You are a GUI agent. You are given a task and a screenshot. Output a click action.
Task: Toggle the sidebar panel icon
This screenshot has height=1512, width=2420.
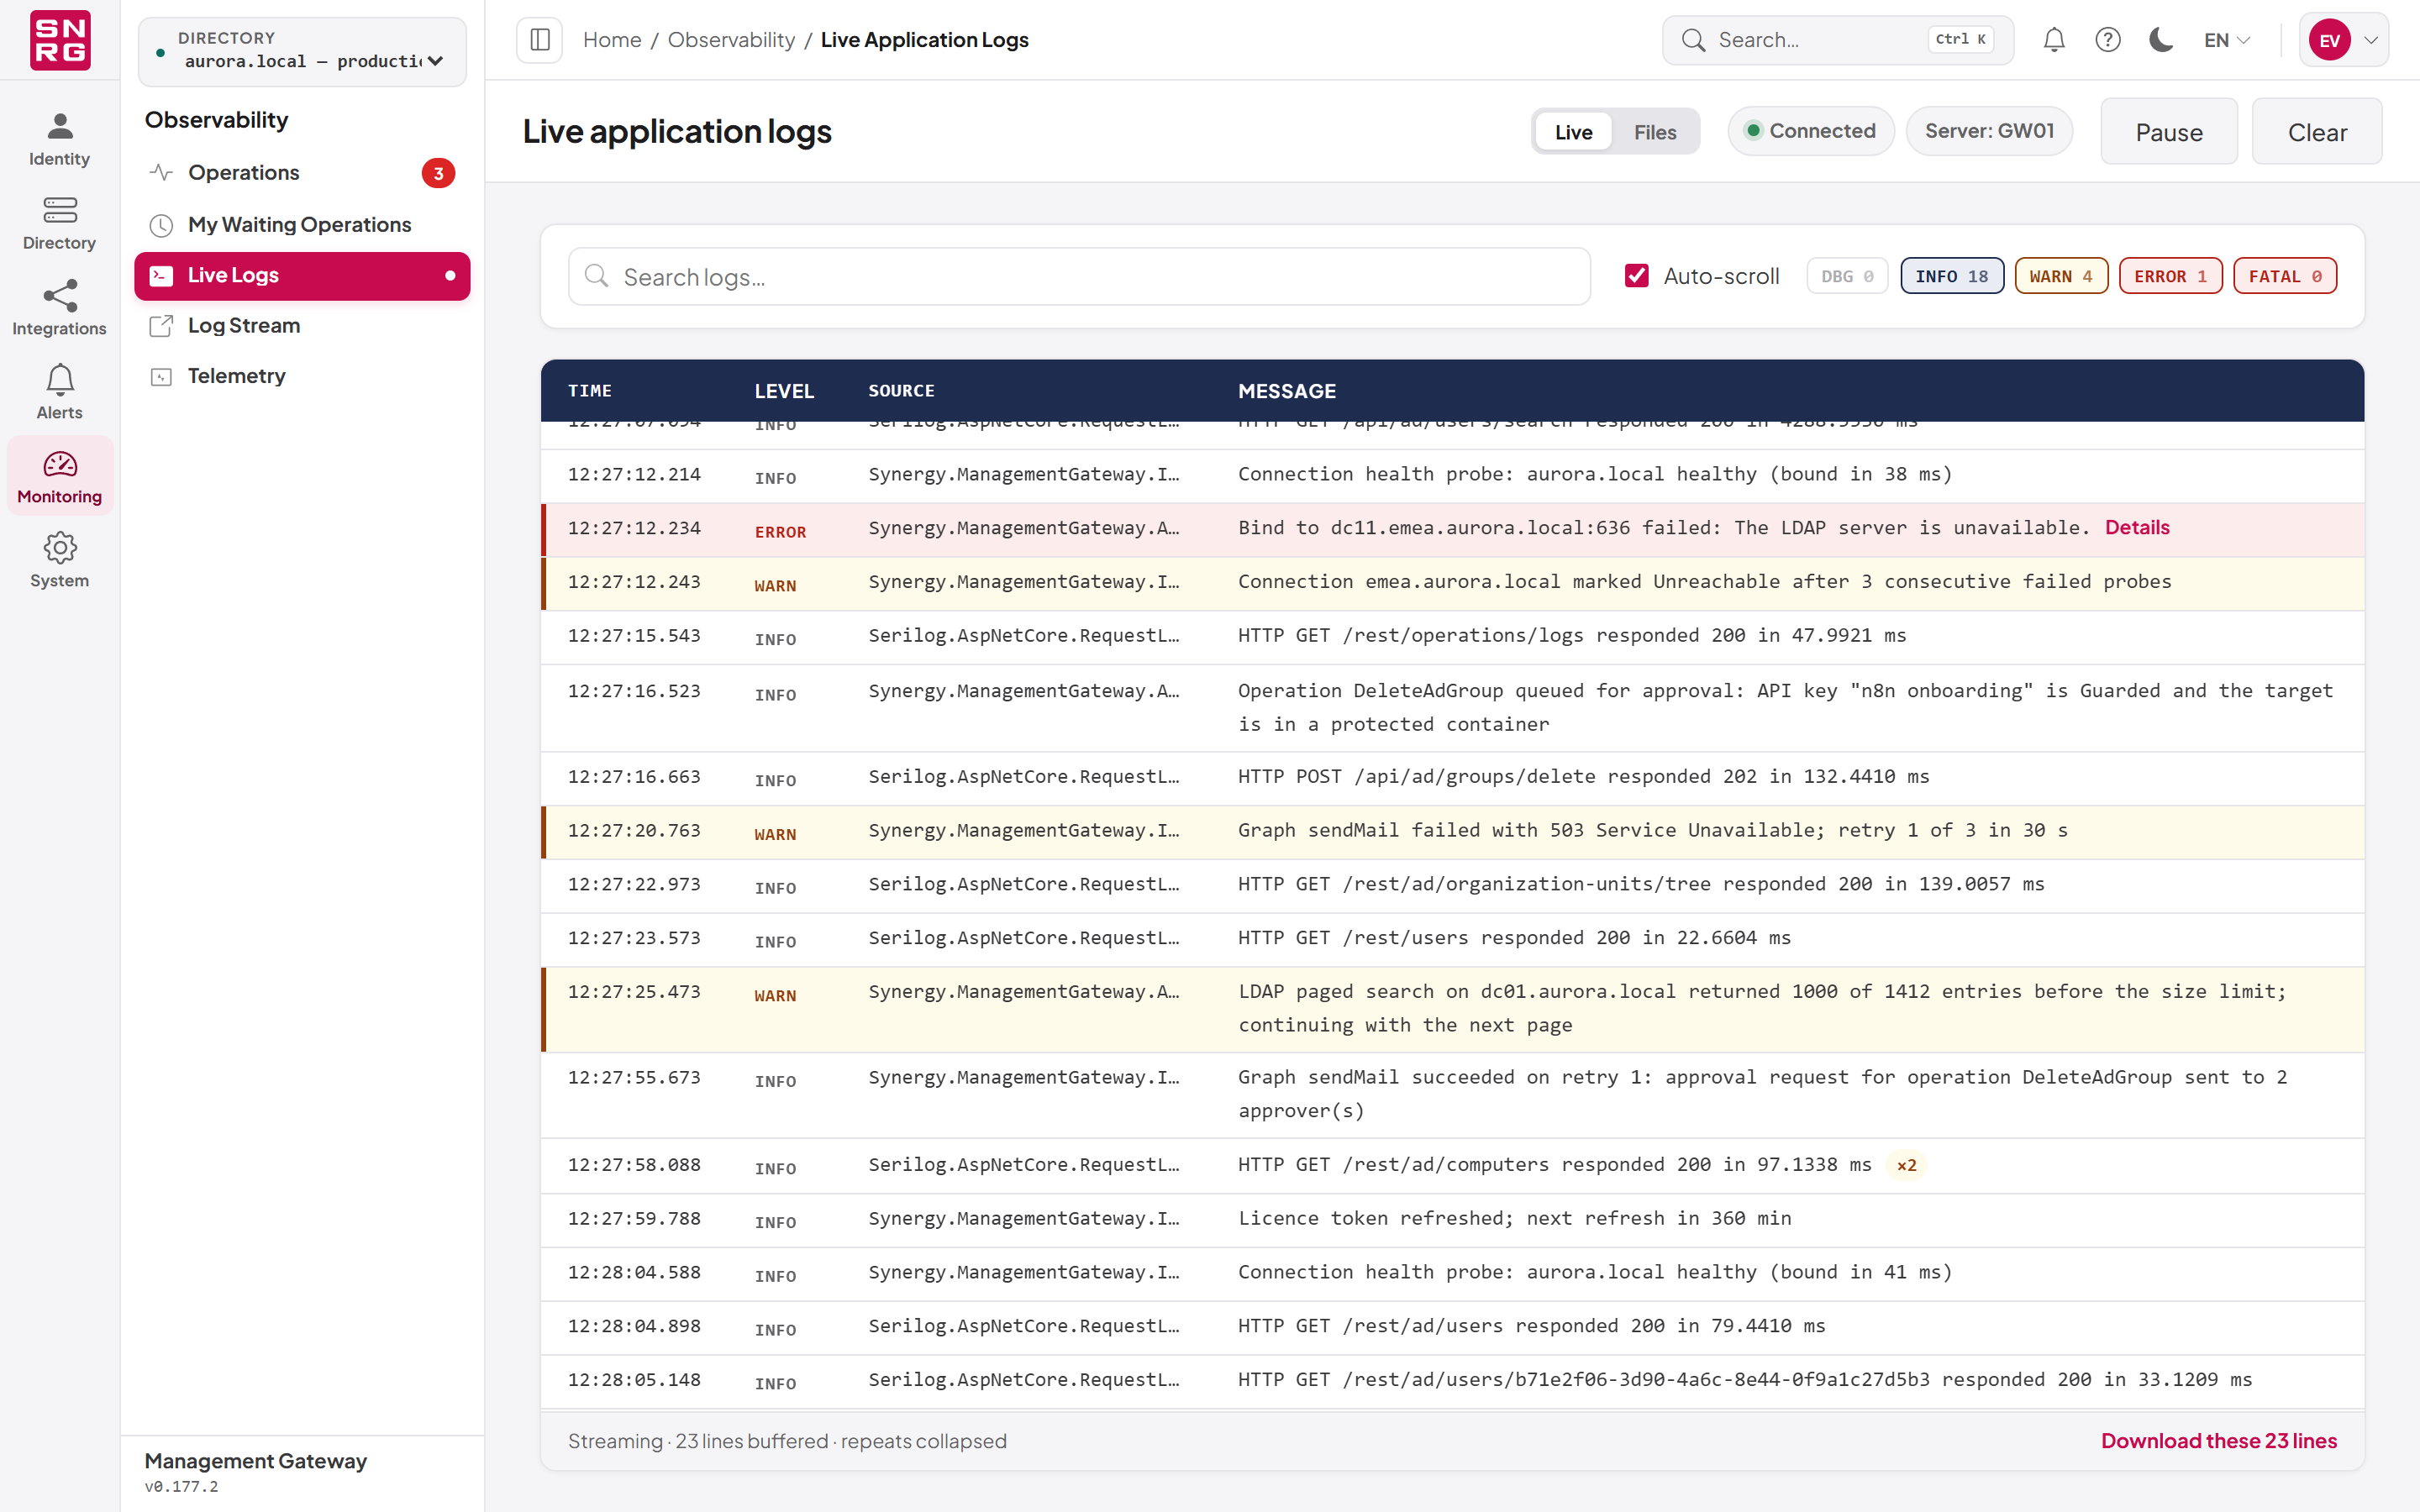point(540,40)
